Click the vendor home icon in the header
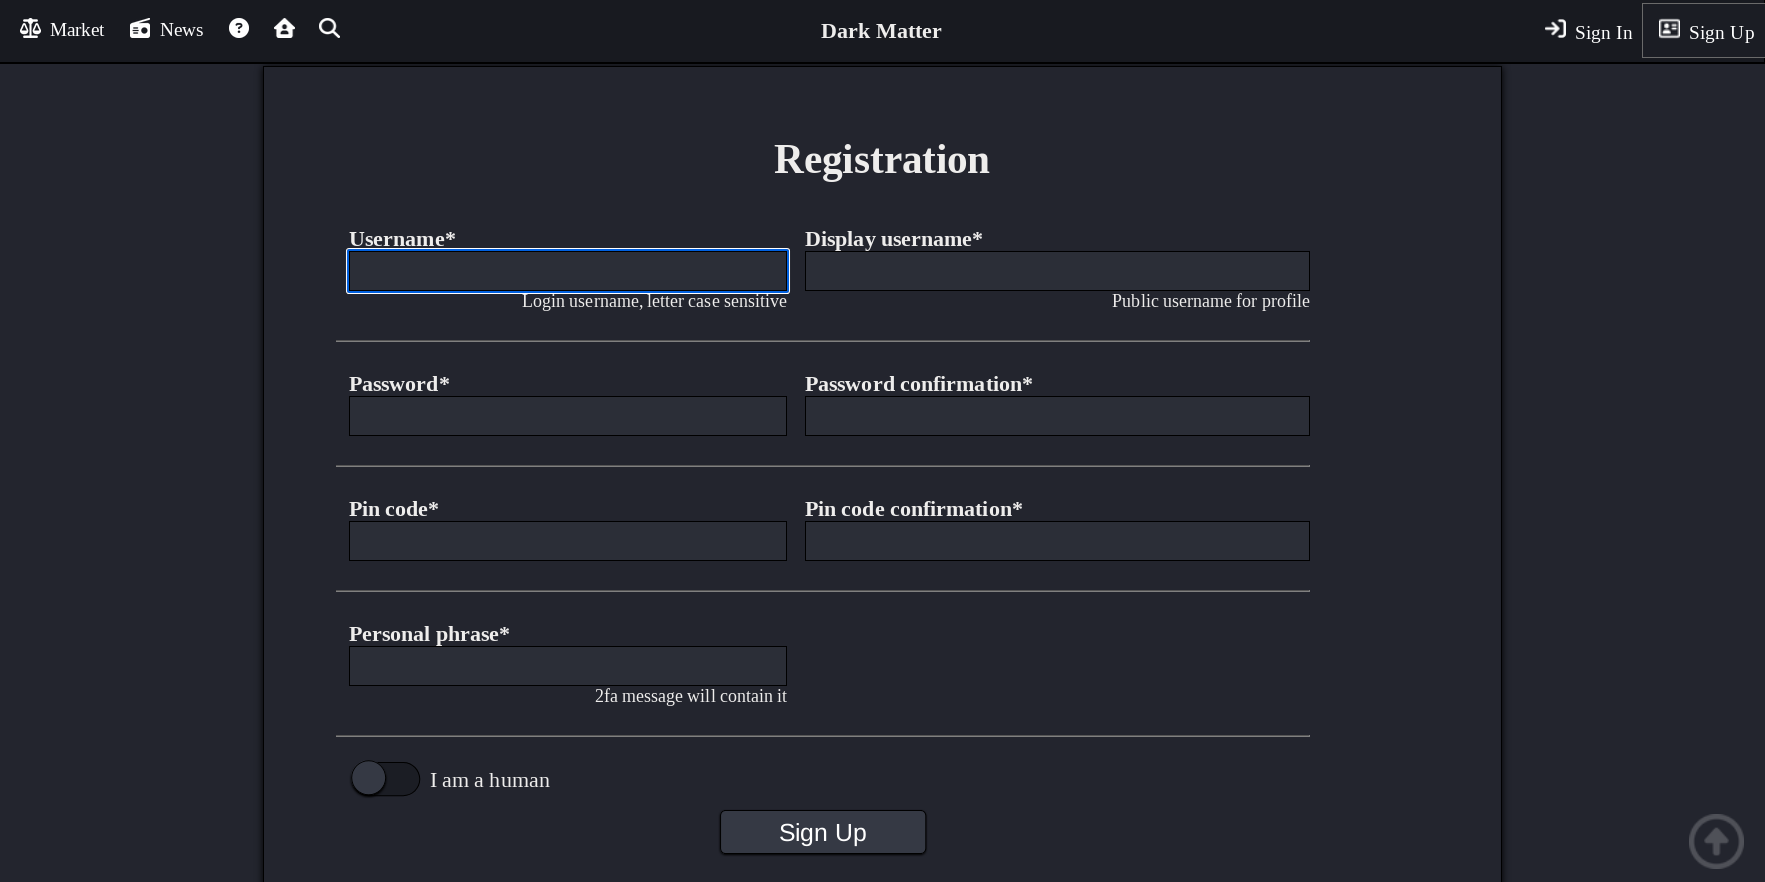 284,28
